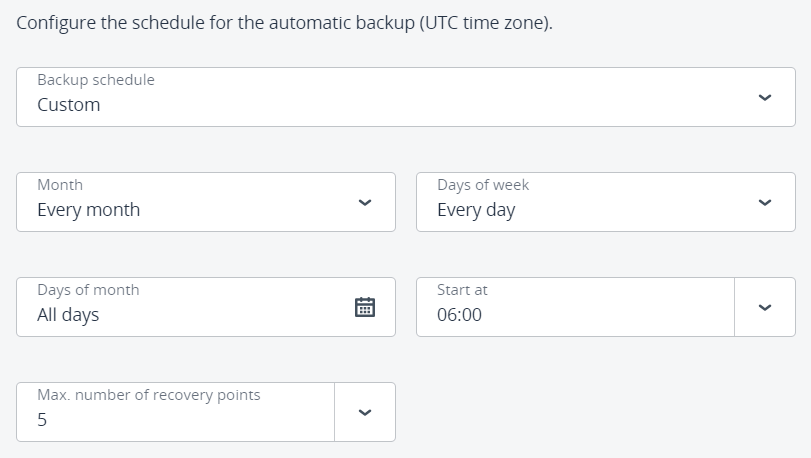
Task: Open the calendar icon for Days of month
Action: click(365, 307)
